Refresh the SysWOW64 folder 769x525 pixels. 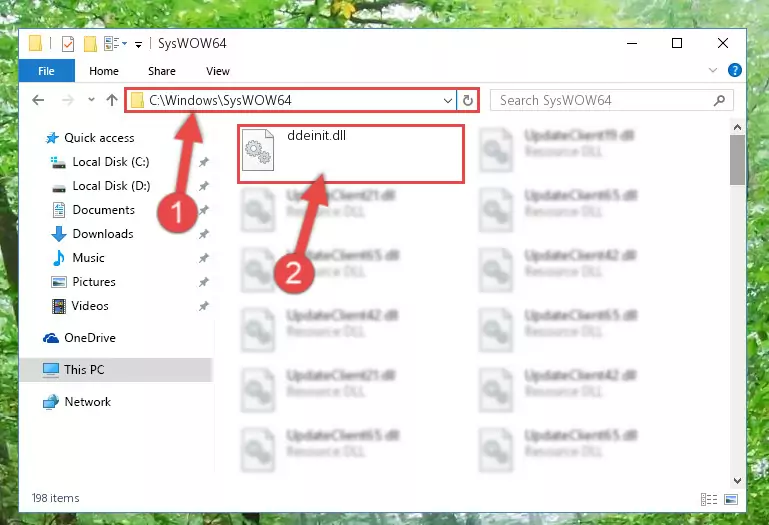(x=468, y=101)
